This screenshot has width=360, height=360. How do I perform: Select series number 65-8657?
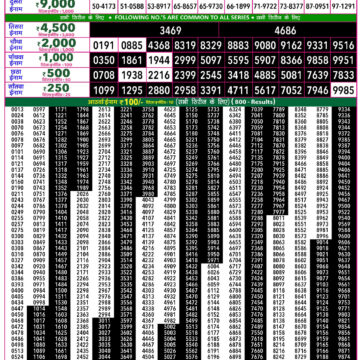coord(185,6)
